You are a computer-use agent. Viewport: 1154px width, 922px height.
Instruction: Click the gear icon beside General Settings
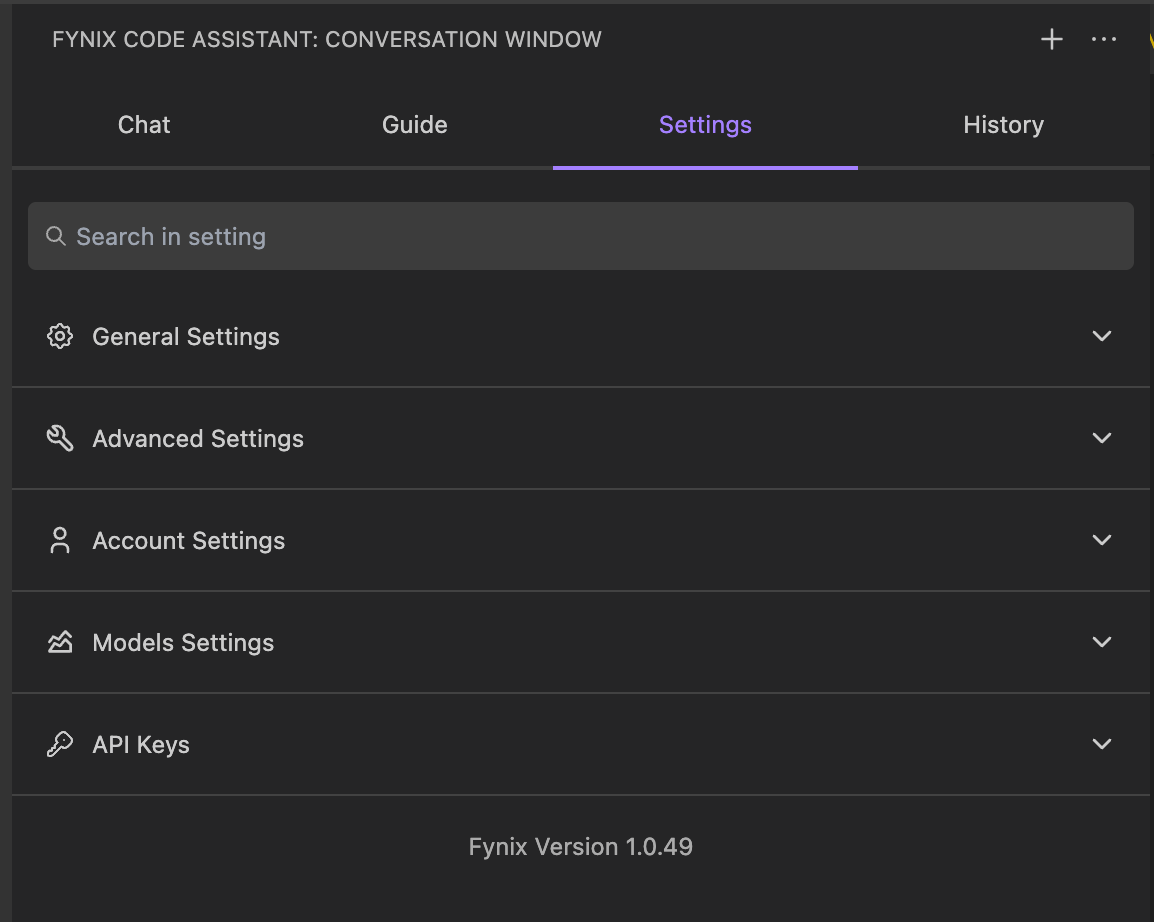pyautogui.click(x=60, y=336)
